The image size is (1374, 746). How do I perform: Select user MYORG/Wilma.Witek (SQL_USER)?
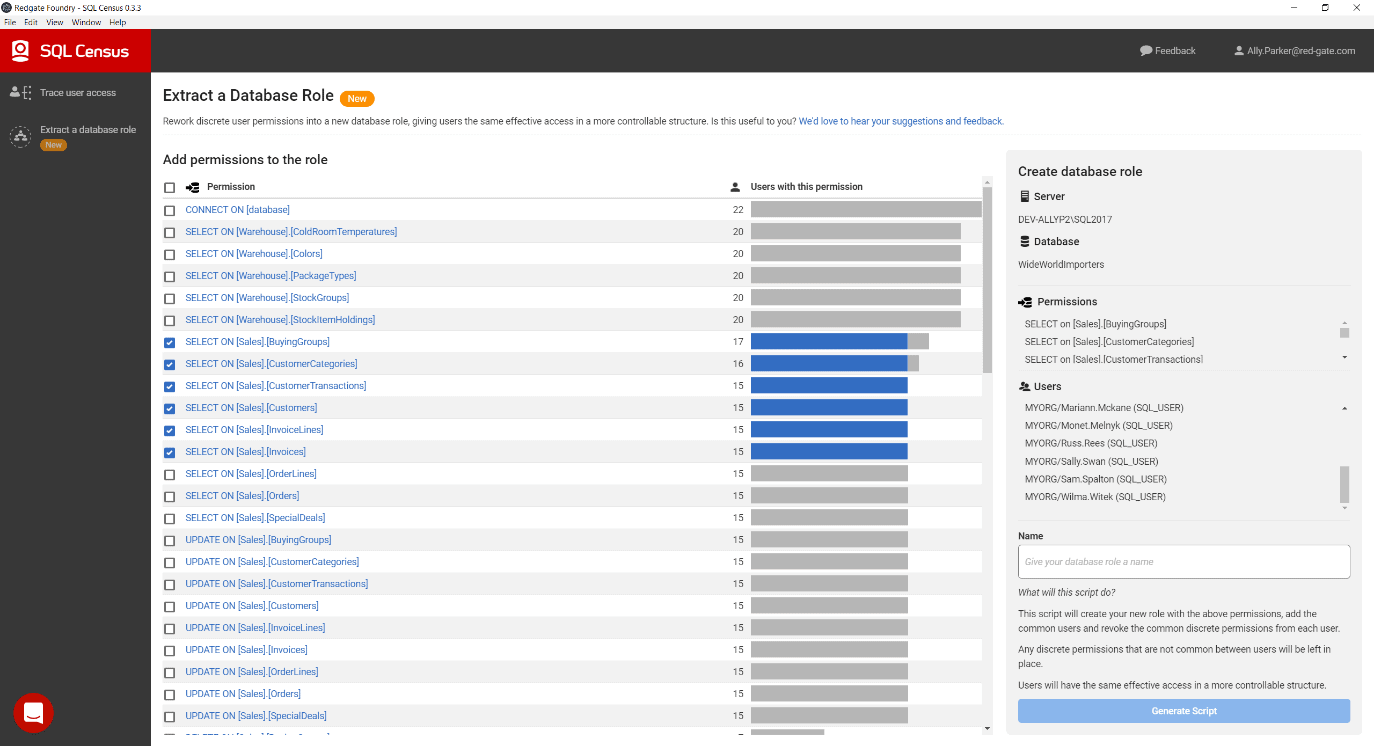click(x=1095, y=497)
